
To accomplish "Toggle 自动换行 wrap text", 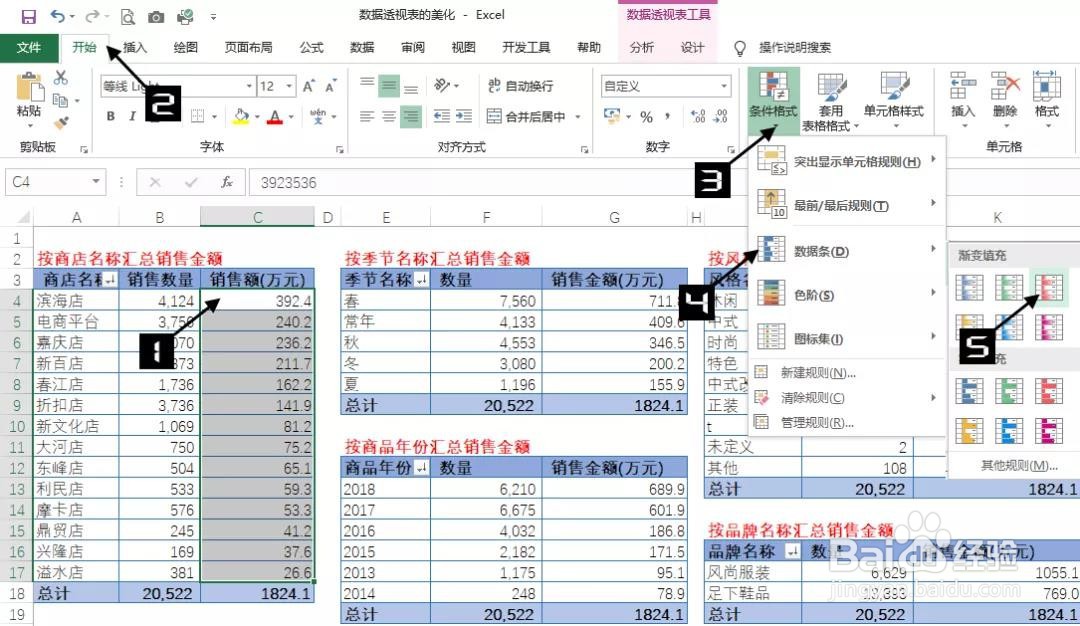I will [520, 85].
